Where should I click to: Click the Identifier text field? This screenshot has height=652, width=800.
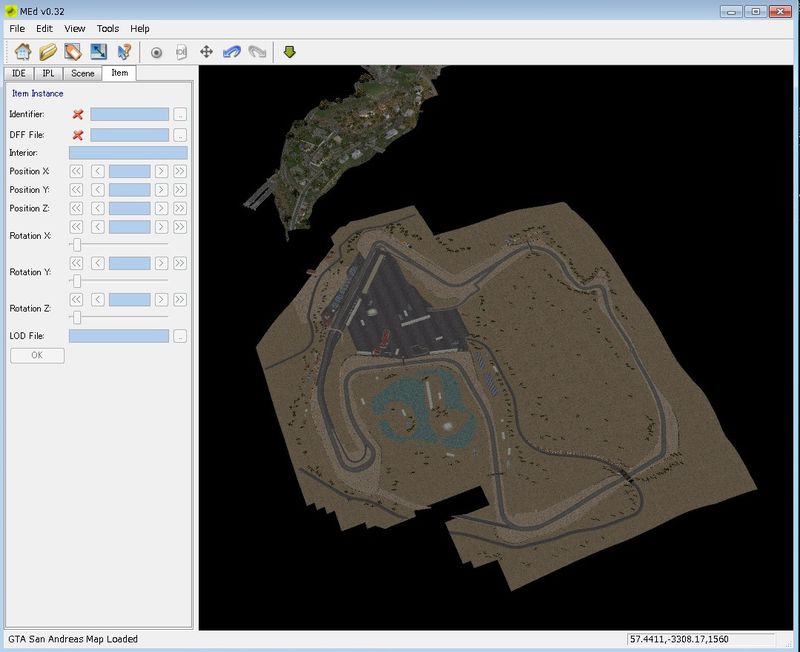tap(130, 114)
